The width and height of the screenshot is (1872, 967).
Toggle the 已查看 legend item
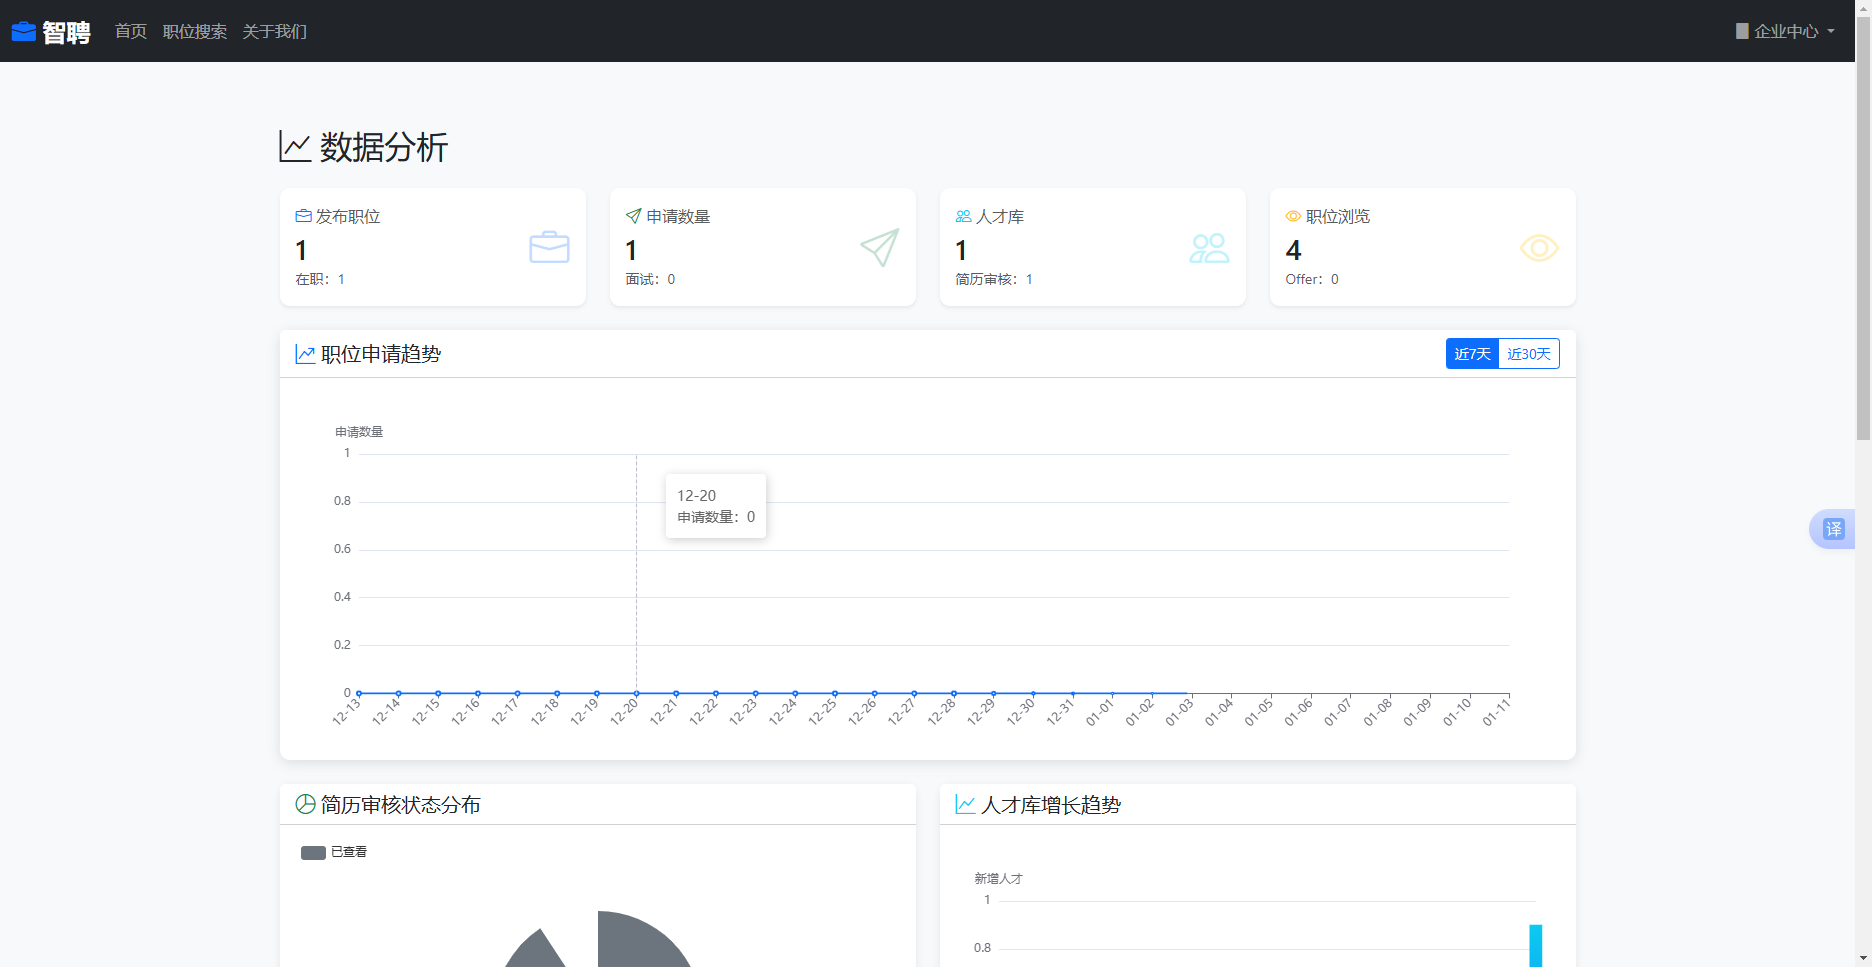pyautogui.click(x=334, y=852)
